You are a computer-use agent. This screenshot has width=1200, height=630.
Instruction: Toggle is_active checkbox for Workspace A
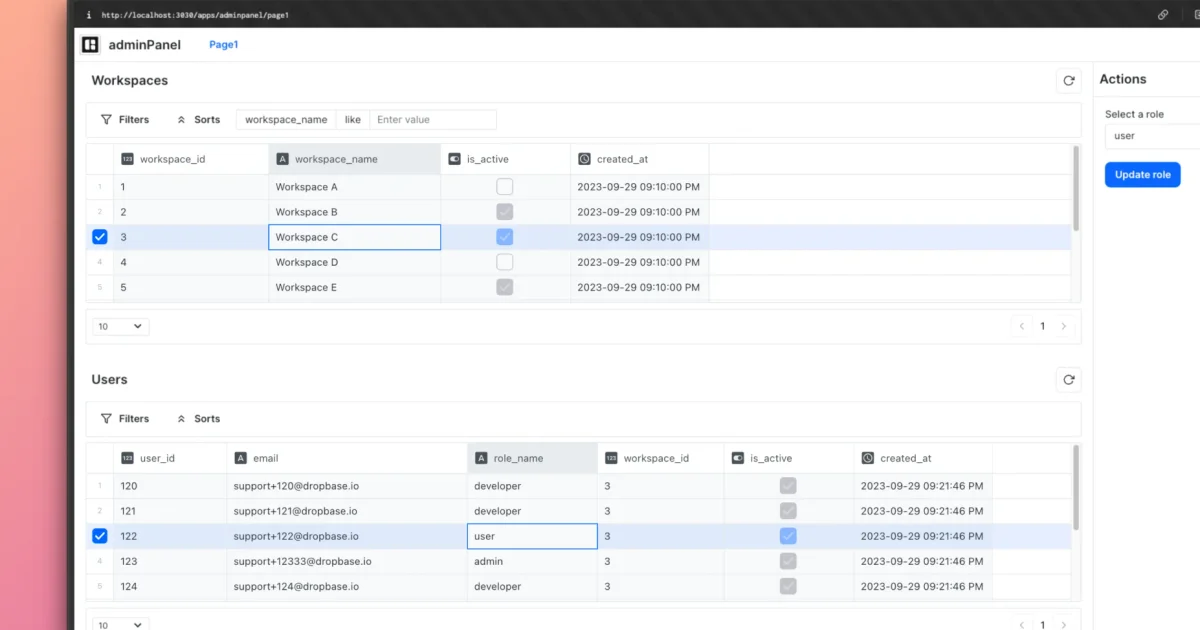505,187
